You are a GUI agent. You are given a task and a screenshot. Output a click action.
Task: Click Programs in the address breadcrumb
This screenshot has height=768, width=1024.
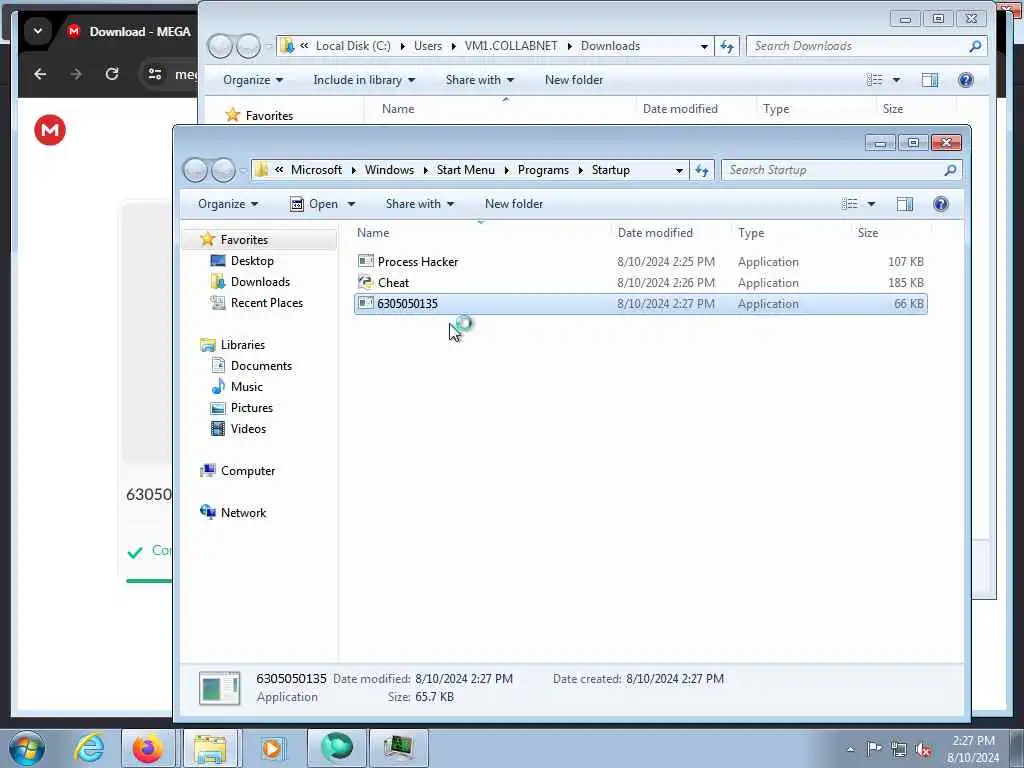click(543, 170)
